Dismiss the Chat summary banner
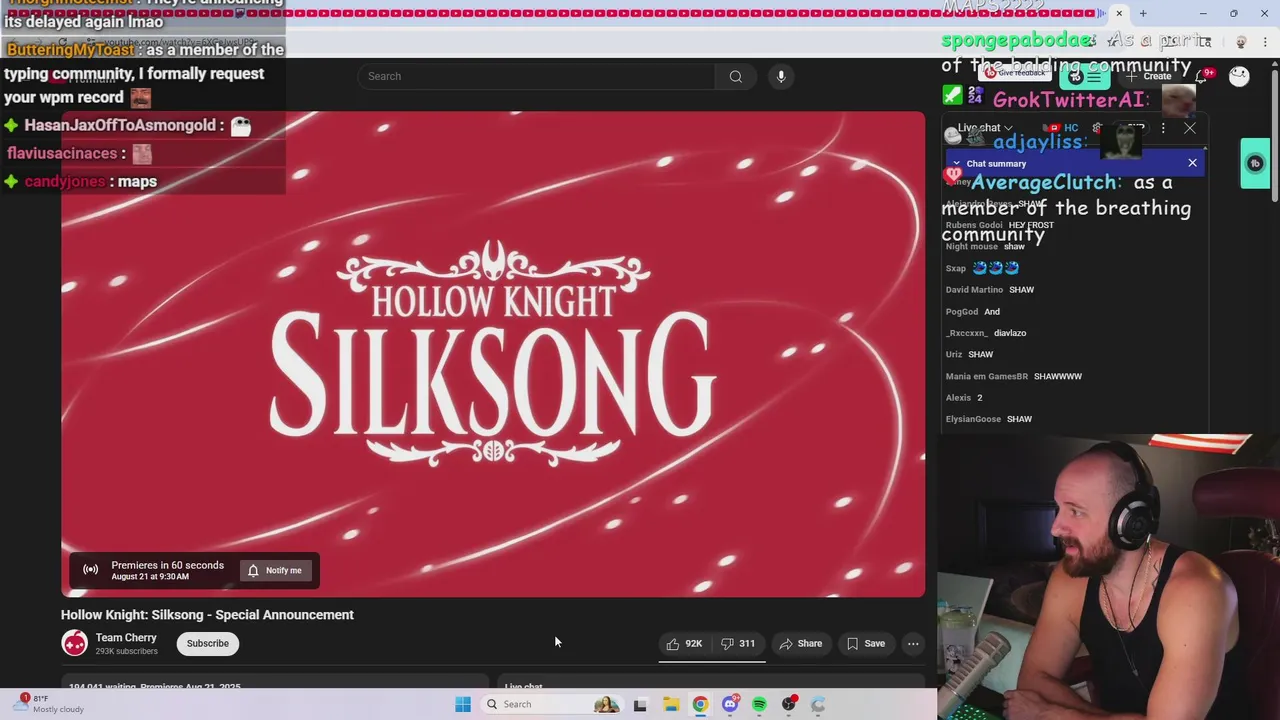Screen dimensions: 1280x720 coord(1192,163)
